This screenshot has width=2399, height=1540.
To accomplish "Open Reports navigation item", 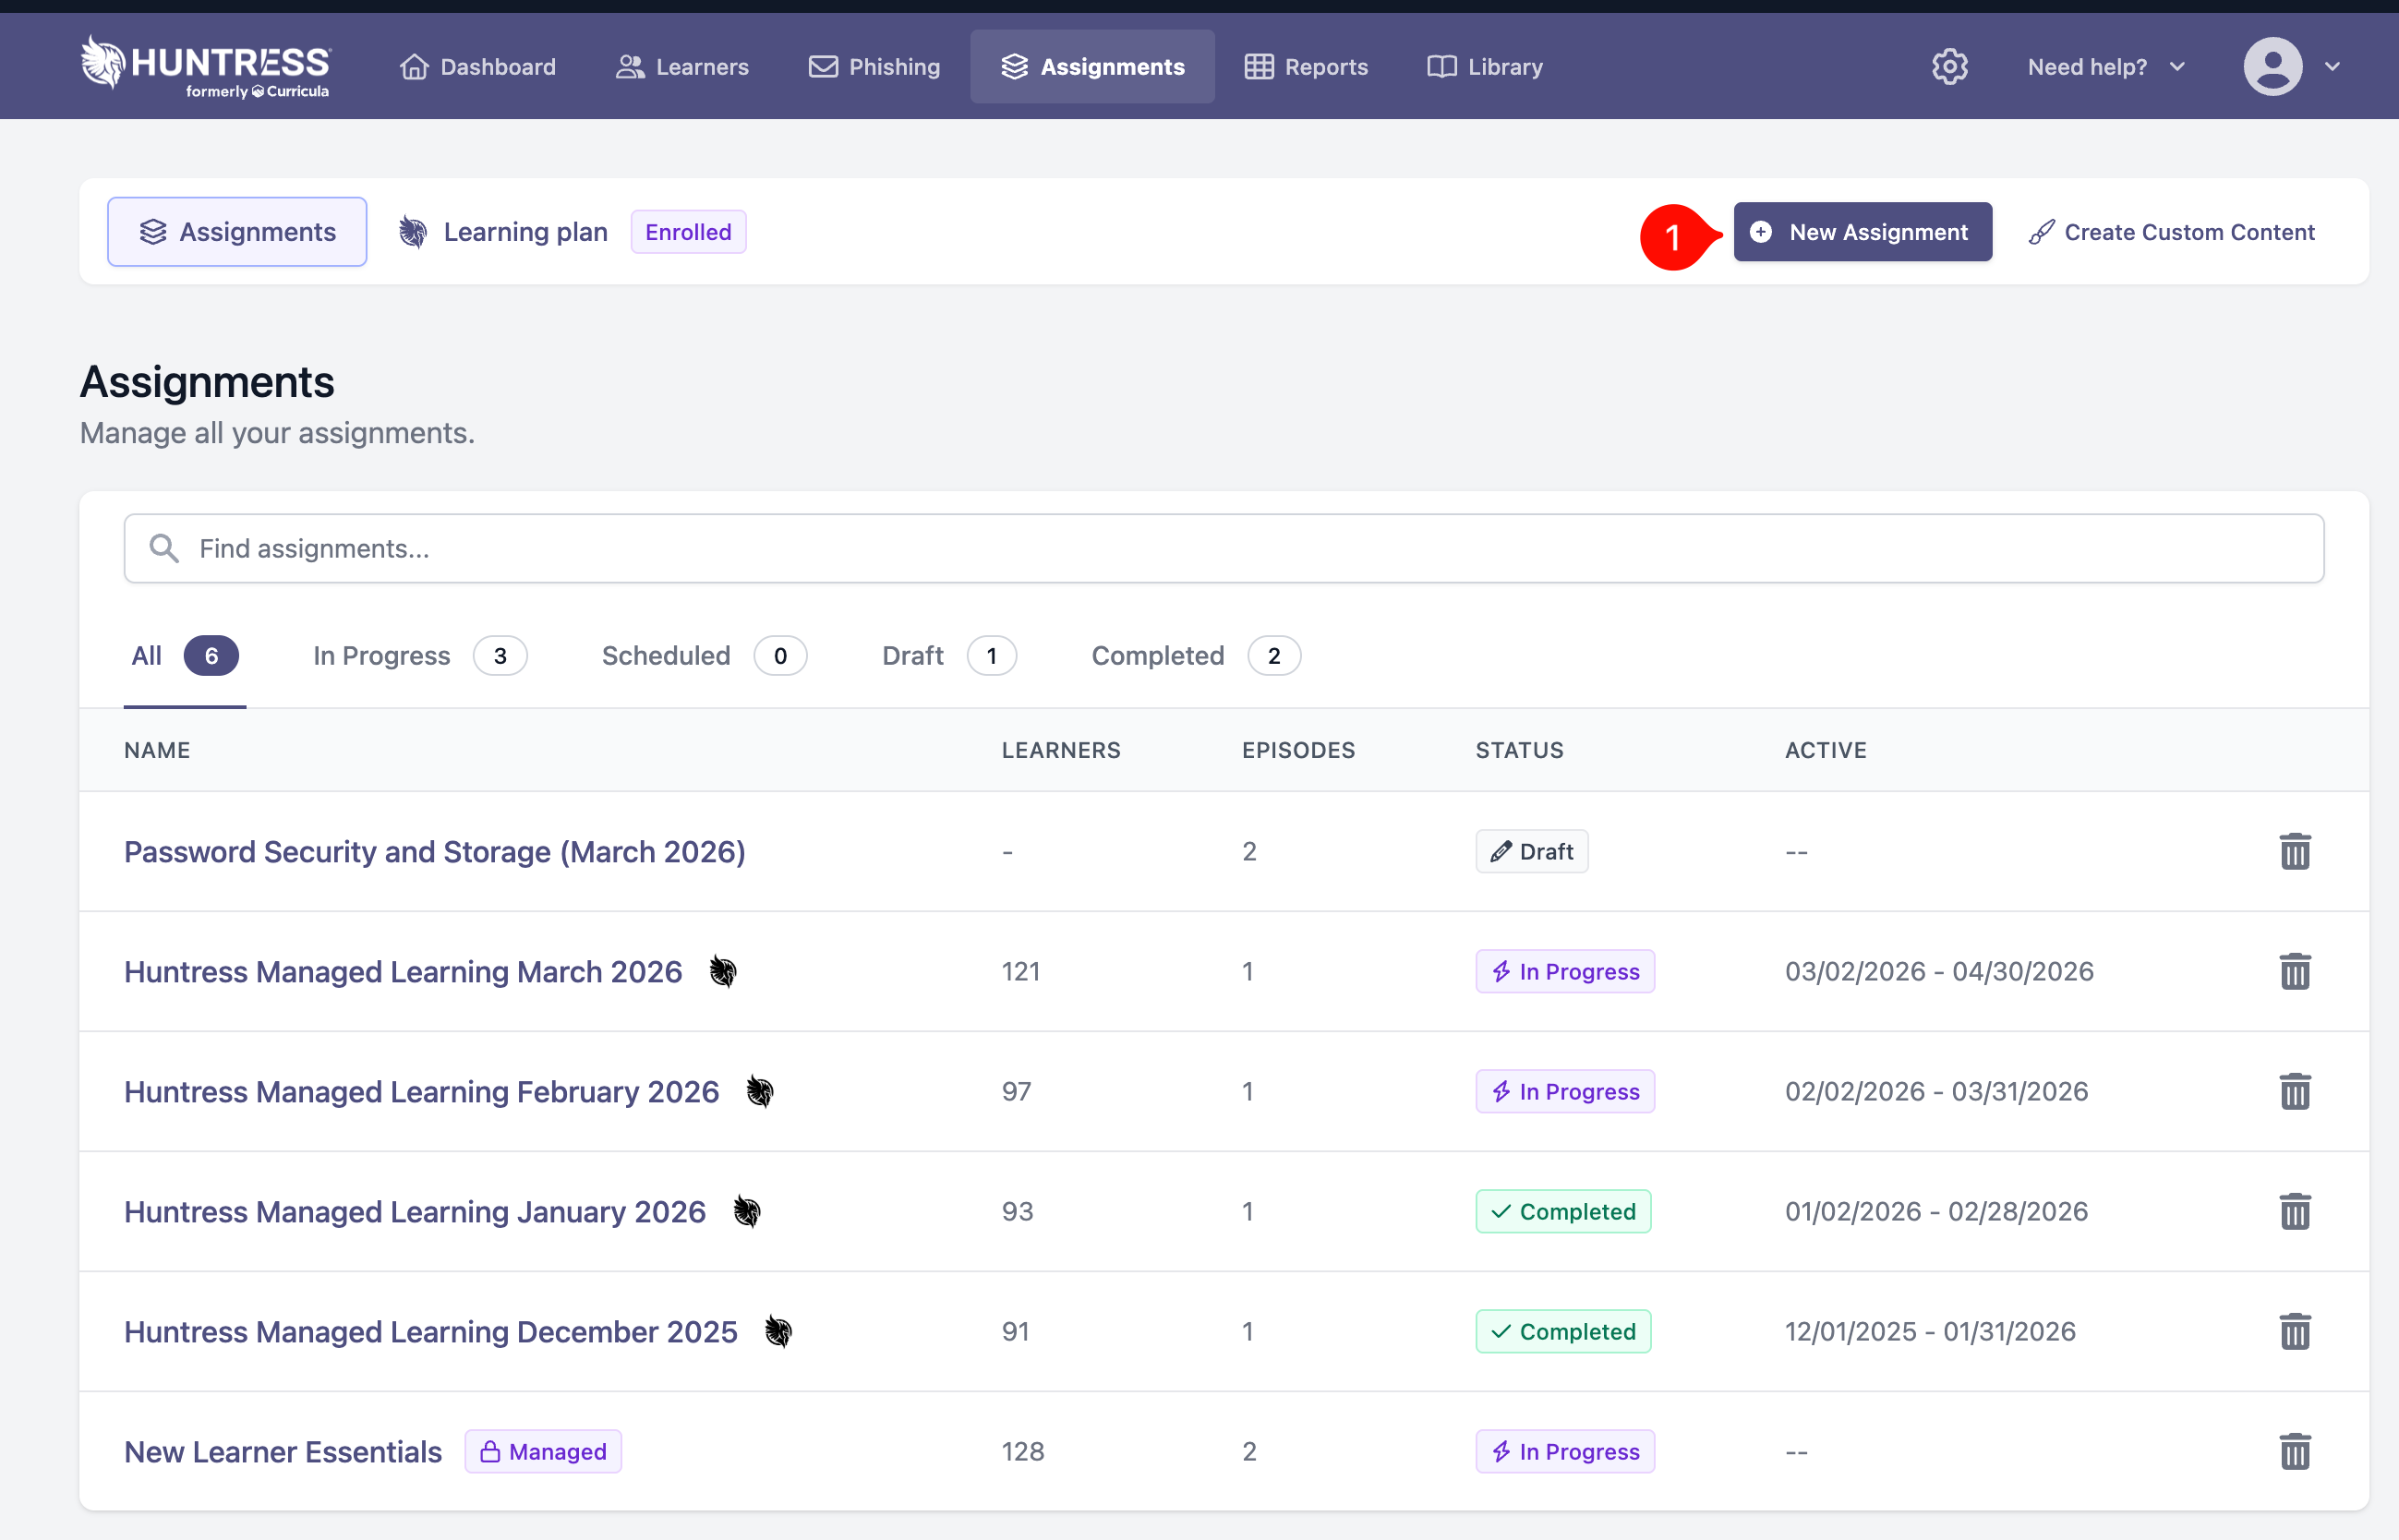I will (1306, 67).
